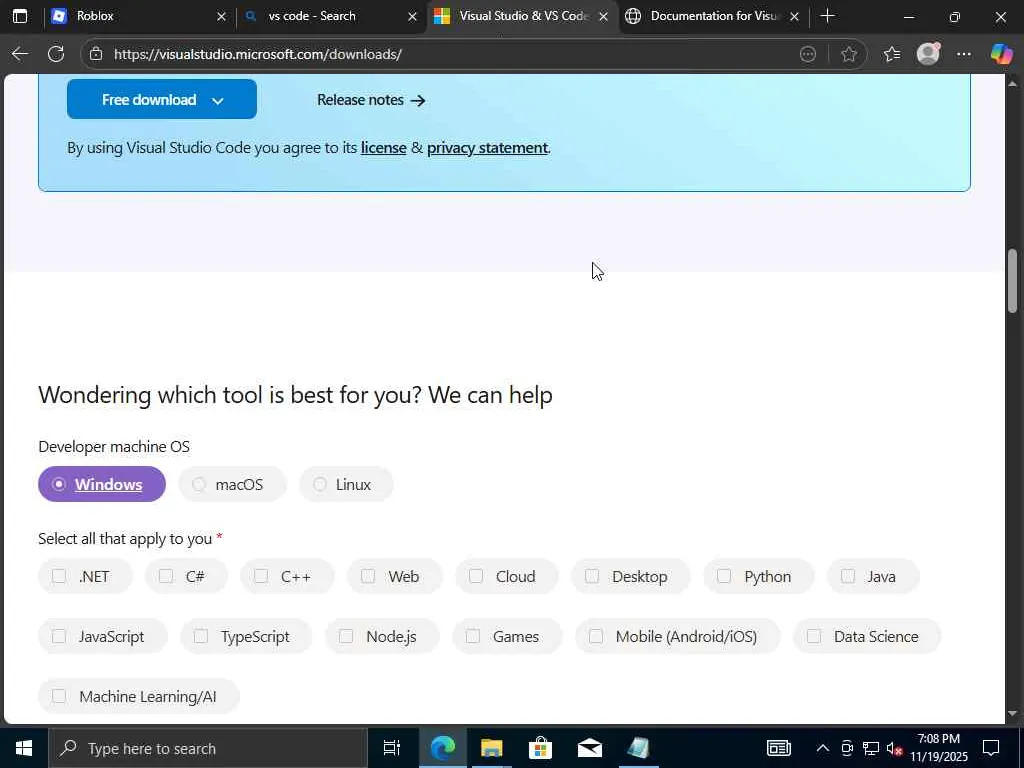The image size is (1024, 768).
Task: Close the vs code - Search tab
Action: [x=412, y=16]
